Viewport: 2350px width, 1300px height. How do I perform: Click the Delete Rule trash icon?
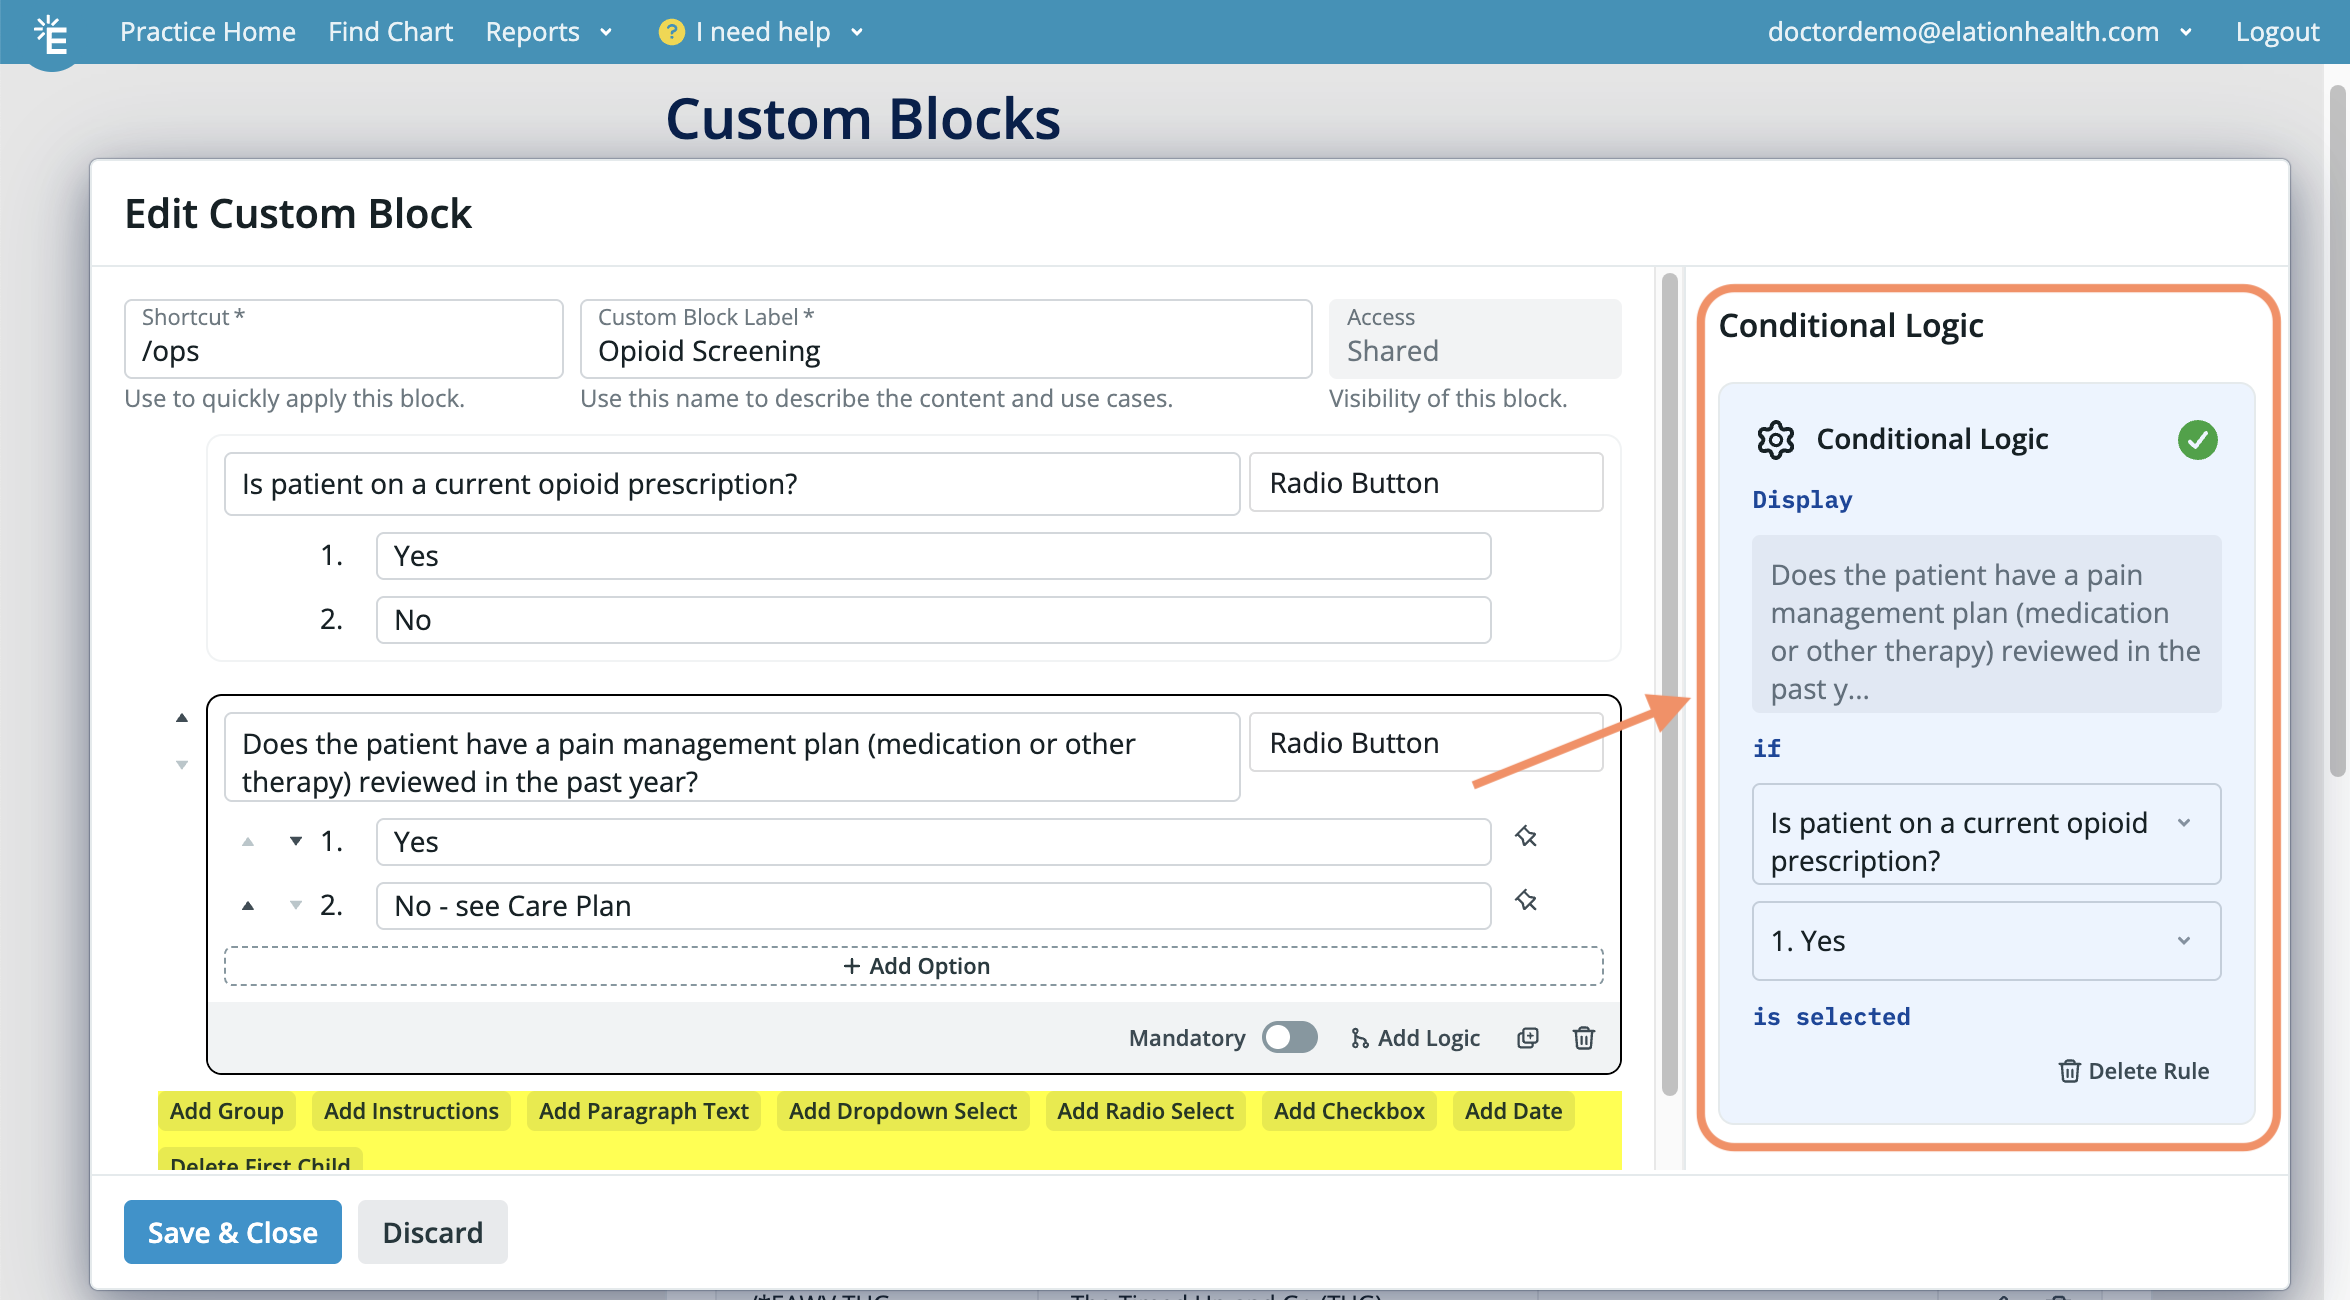[x=2069, y=1070]
